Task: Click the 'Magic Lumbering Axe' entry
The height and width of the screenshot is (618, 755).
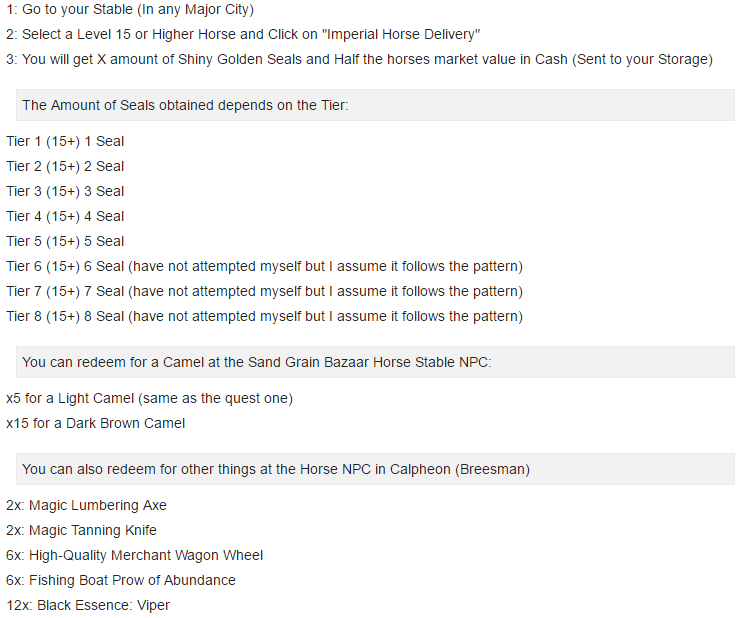Action: click(86, 506)
